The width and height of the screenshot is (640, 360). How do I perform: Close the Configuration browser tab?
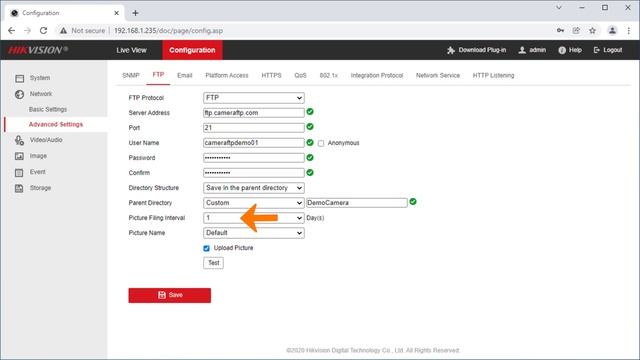116,13
